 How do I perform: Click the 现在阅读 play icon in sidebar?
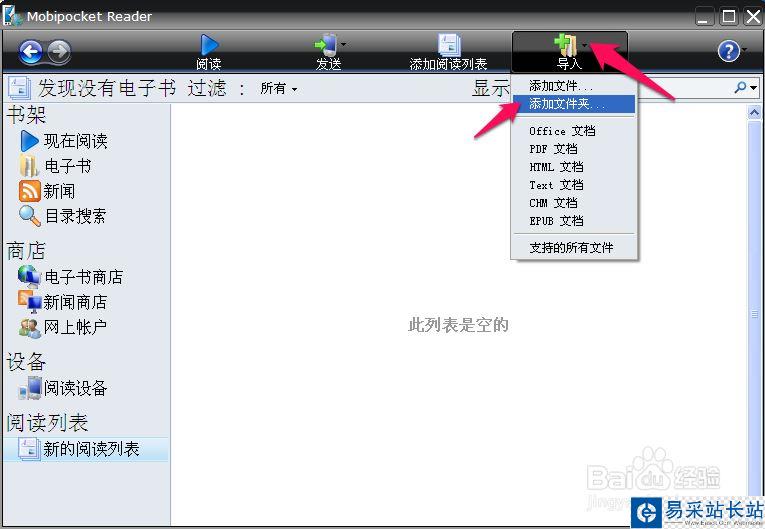click(x=29, y=141)
